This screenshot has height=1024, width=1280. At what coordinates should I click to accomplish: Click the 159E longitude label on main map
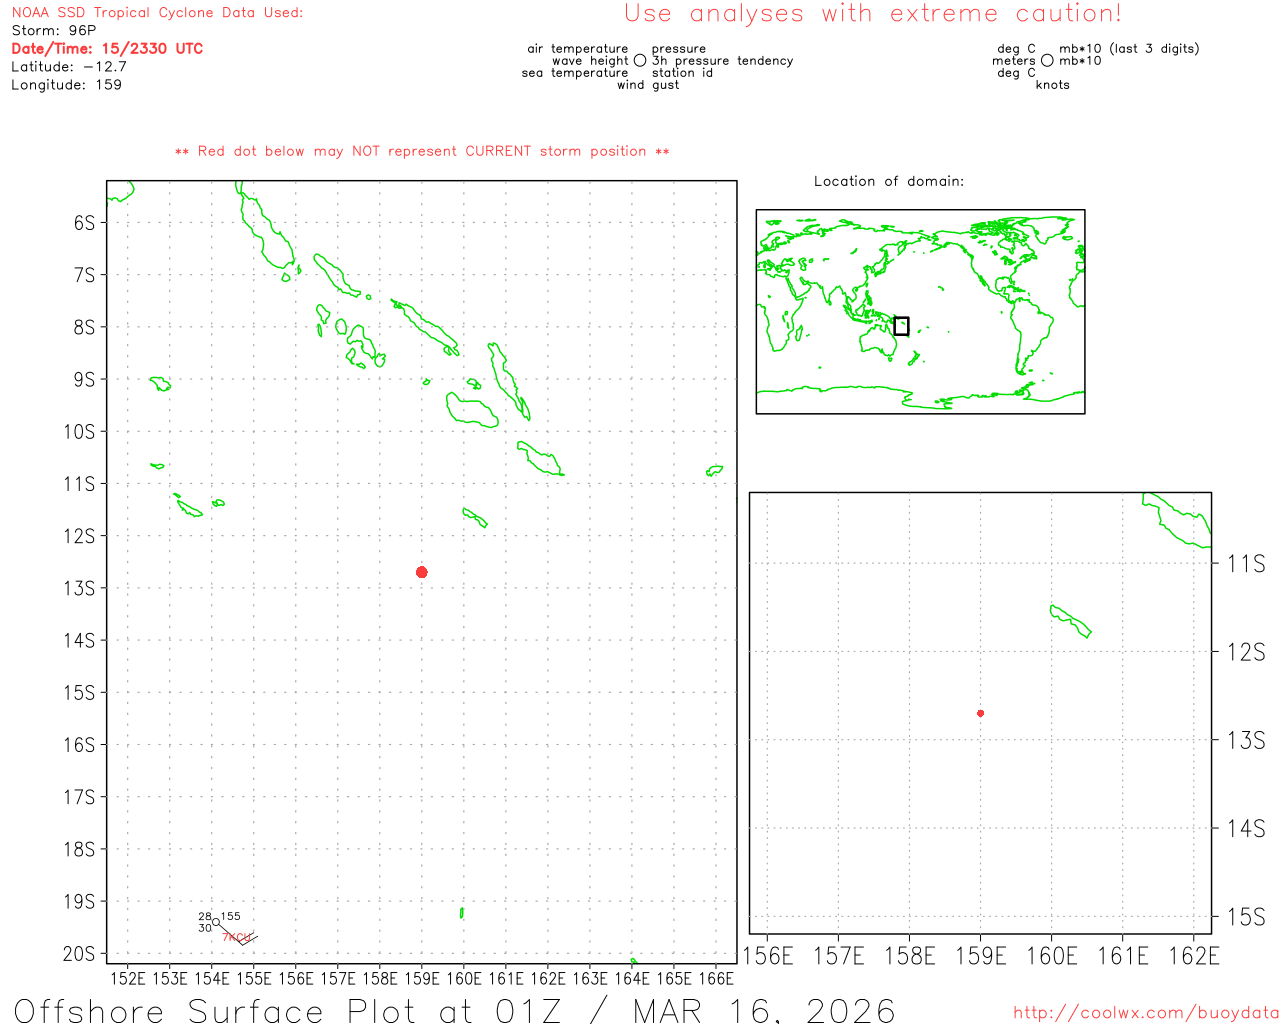tap(421, 978)
